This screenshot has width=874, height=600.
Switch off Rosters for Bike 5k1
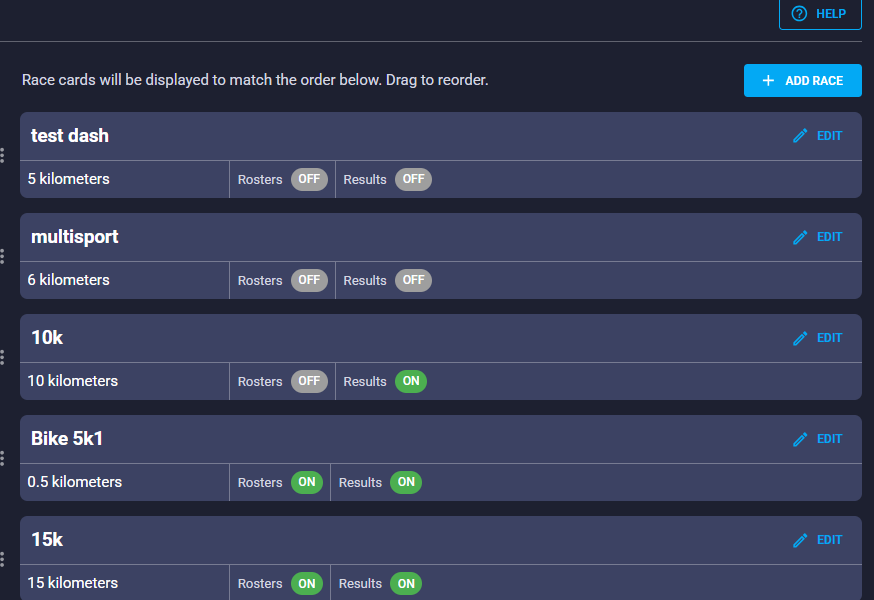[x=307, y=482]
